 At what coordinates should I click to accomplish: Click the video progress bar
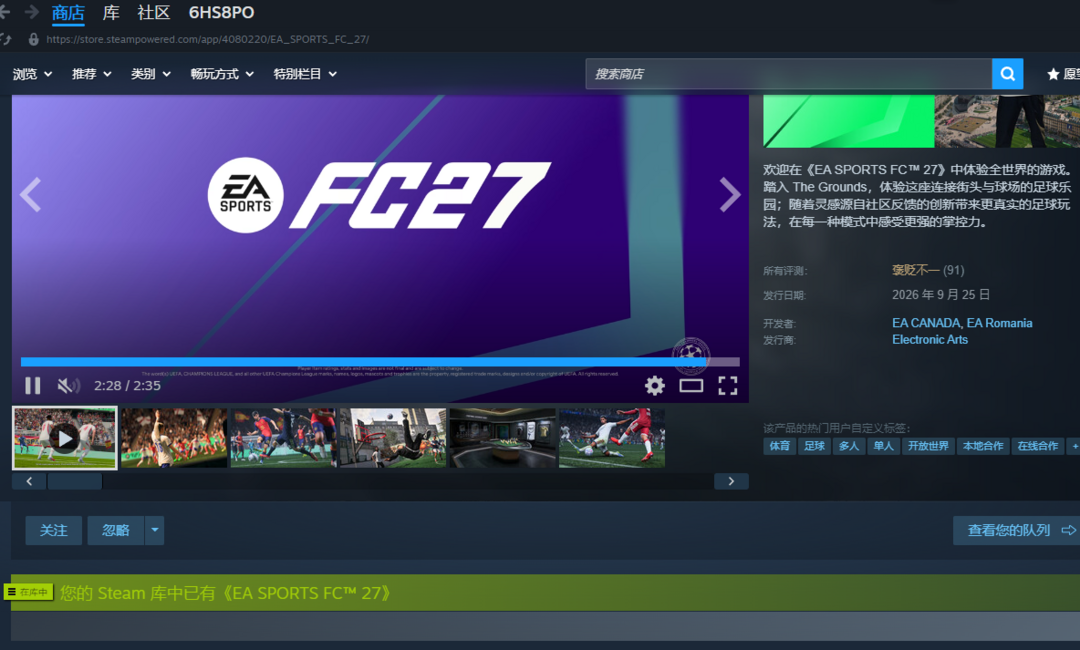pyautogui.click(x=380, y=361)
